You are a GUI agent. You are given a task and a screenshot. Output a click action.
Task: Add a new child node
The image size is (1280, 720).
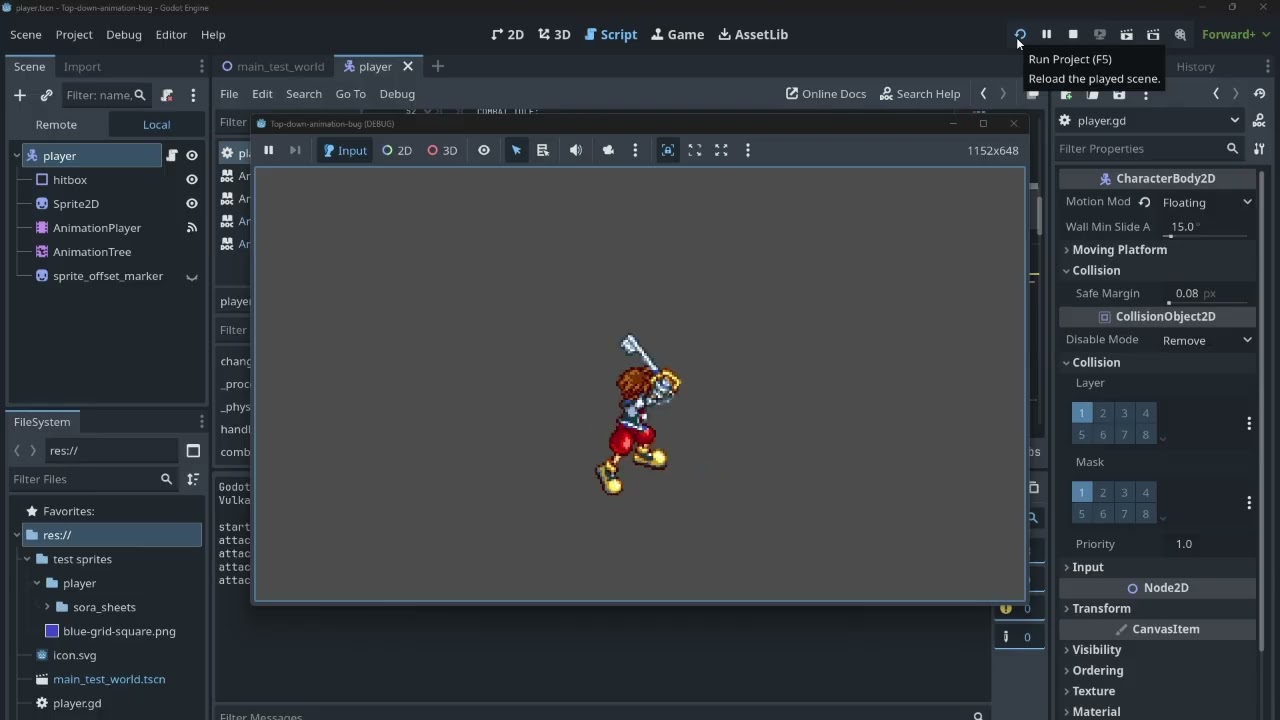pos(20,95)
